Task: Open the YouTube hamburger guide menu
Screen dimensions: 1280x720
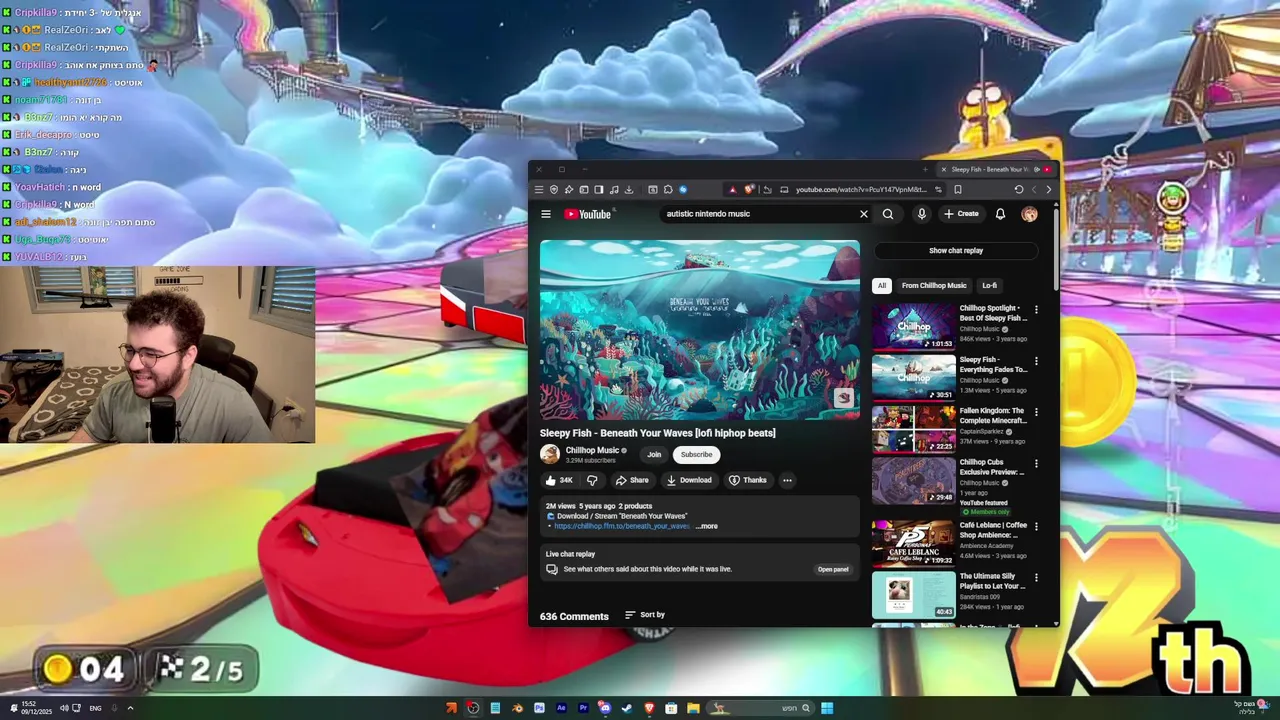Action: pyautogui.click(x=546, y=214)
